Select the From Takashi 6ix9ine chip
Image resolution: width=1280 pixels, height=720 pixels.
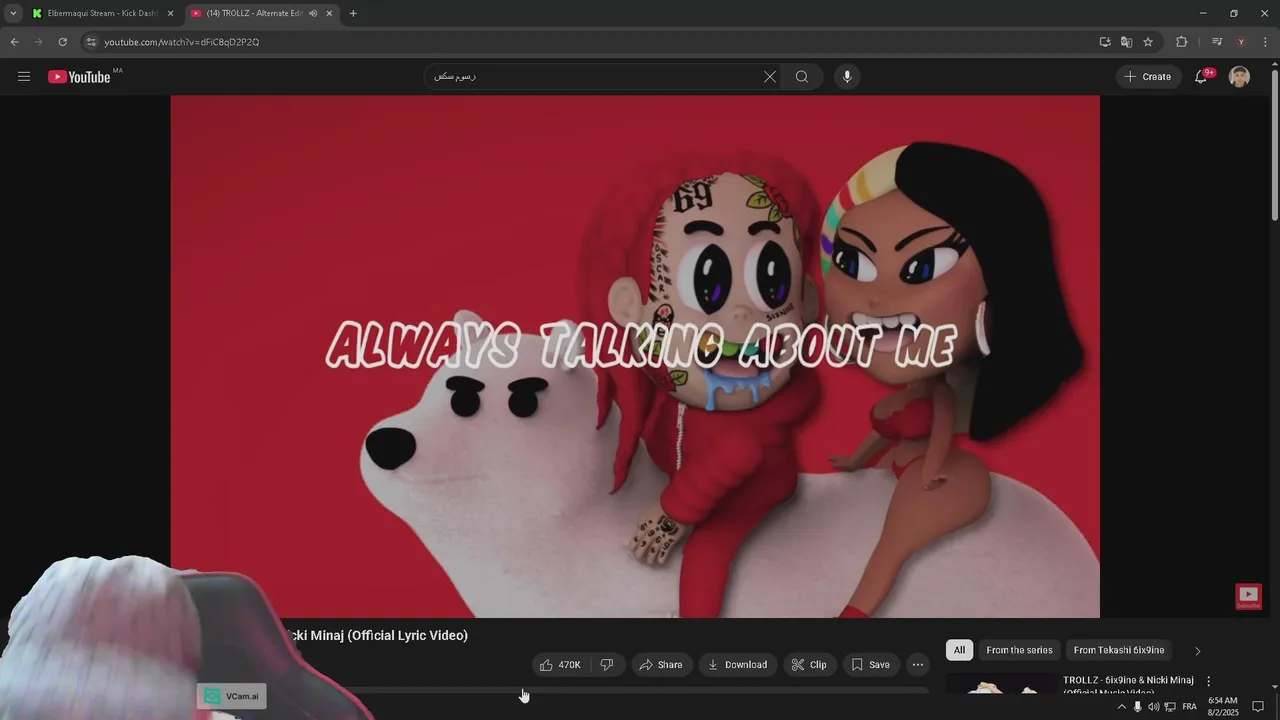1119,650
